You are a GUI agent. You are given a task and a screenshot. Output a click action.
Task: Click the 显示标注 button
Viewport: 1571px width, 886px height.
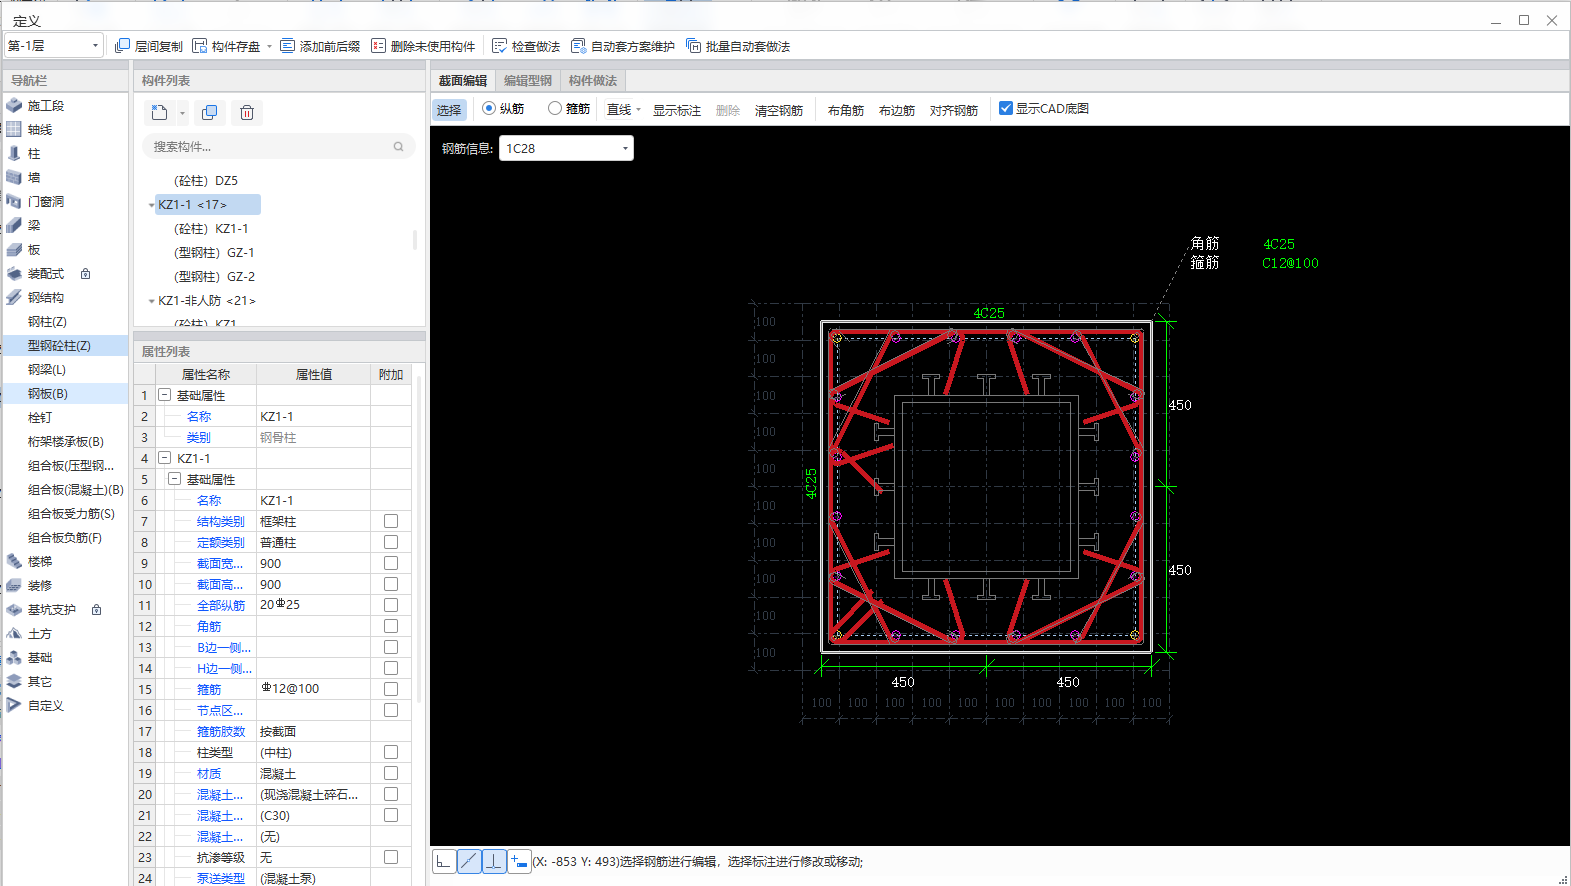coord(677,109)
